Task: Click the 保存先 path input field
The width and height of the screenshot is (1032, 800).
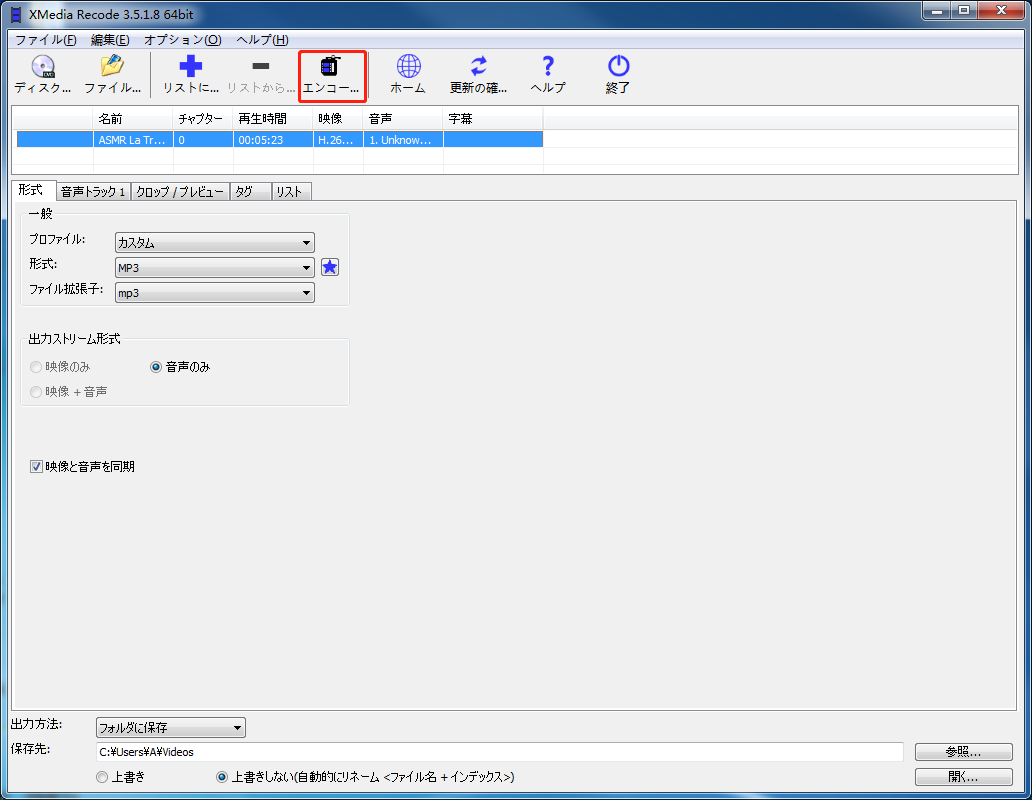Action: pos(500,752)
